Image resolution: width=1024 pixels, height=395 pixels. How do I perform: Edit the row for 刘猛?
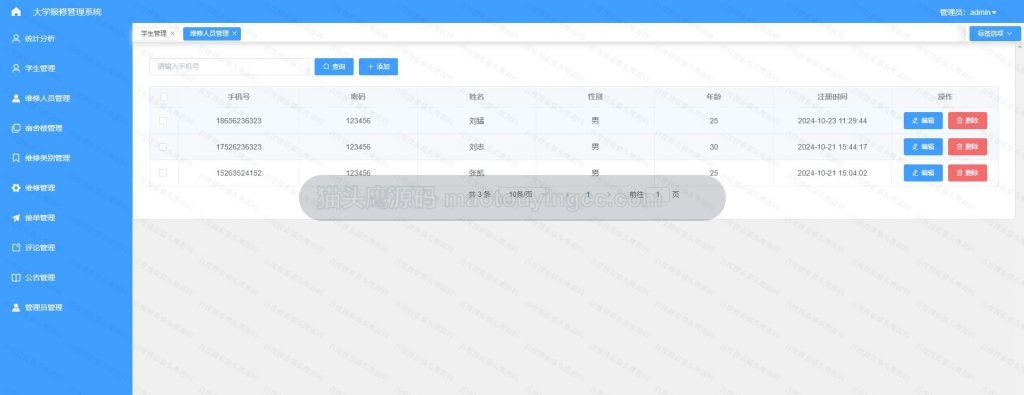click(x=923, y=121)
